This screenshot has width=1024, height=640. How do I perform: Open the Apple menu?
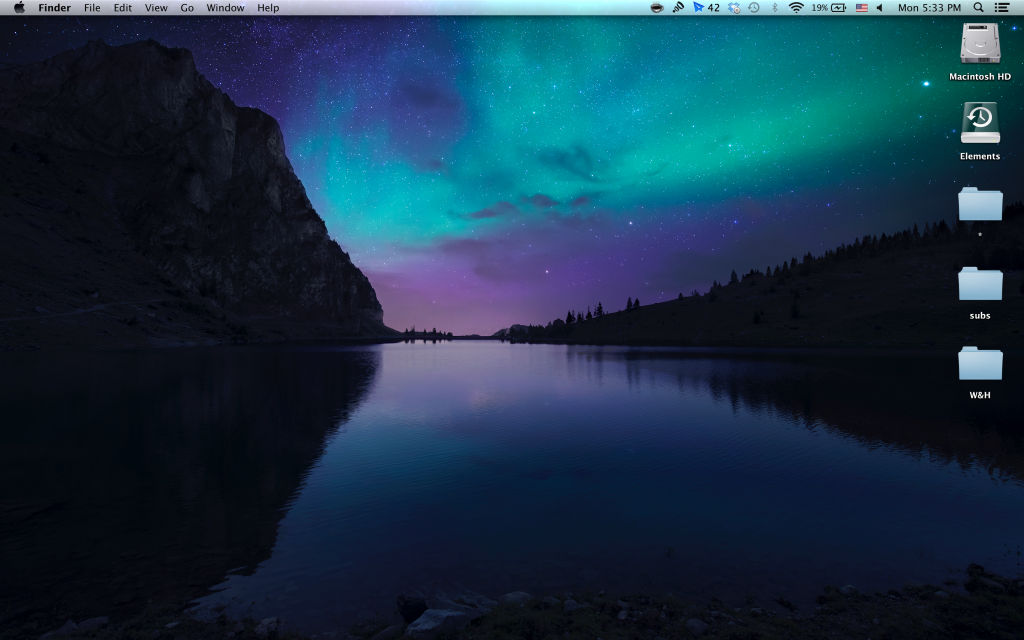[19, 7]
